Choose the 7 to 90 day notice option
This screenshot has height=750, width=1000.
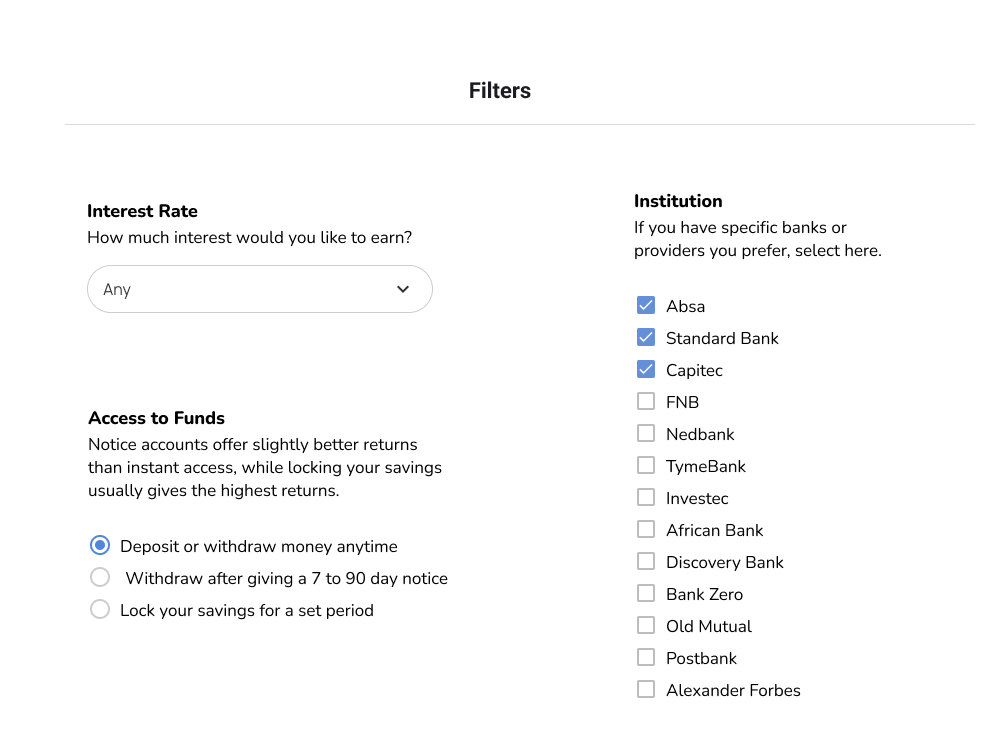[100, 577]
